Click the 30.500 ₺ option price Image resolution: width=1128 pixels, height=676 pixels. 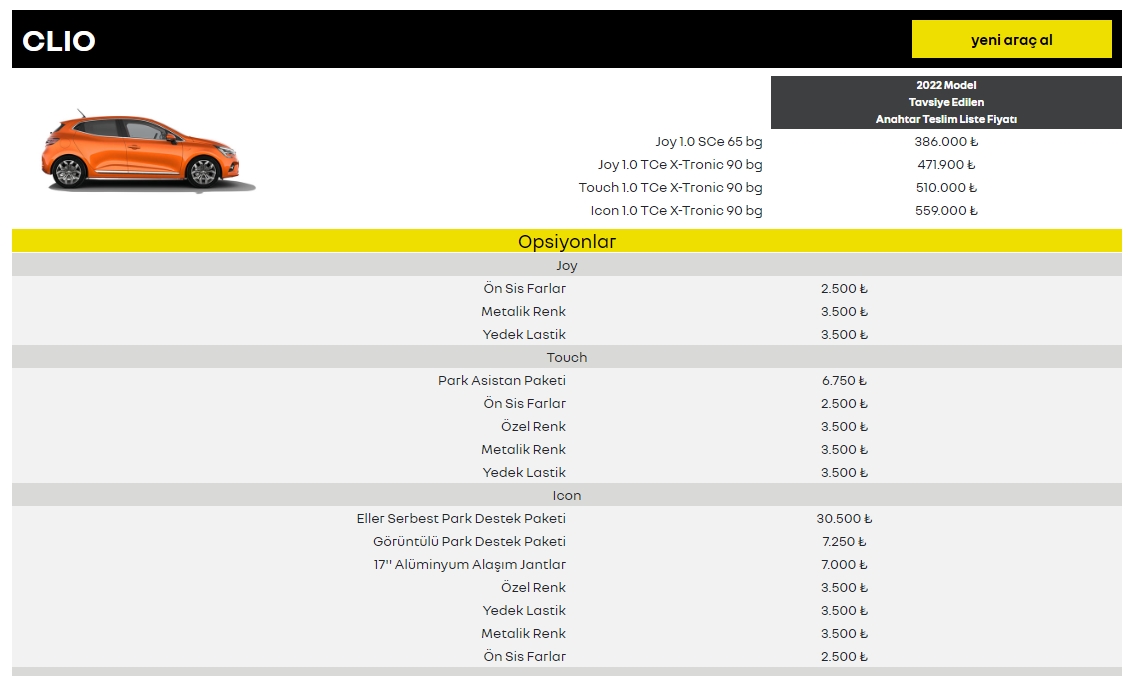pyautogui.click(x=844, y=519)
